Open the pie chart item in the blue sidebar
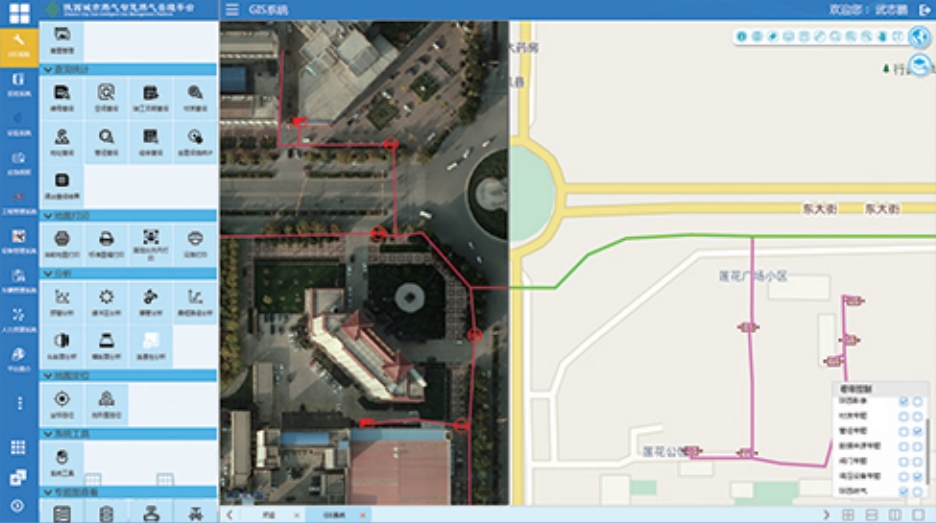Viewport: 936px width, 523px height. (x=19, y=359)
